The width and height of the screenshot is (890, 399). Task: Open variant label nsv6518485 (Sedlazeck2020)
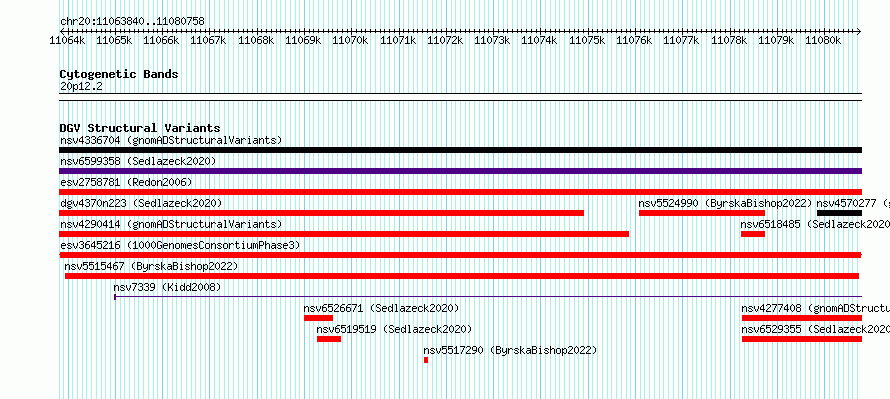coord(815,224)
